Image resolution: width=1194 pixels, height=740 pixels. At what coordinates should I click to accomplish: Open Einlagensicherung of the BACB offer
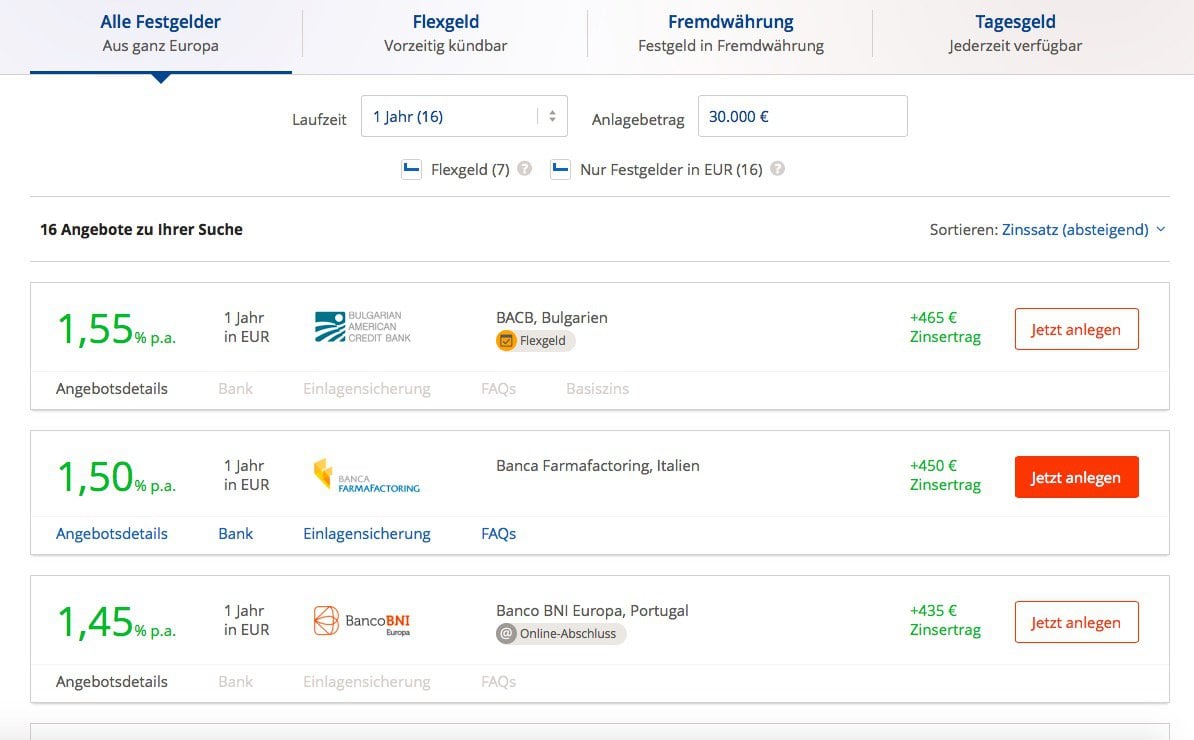point(367,388)
